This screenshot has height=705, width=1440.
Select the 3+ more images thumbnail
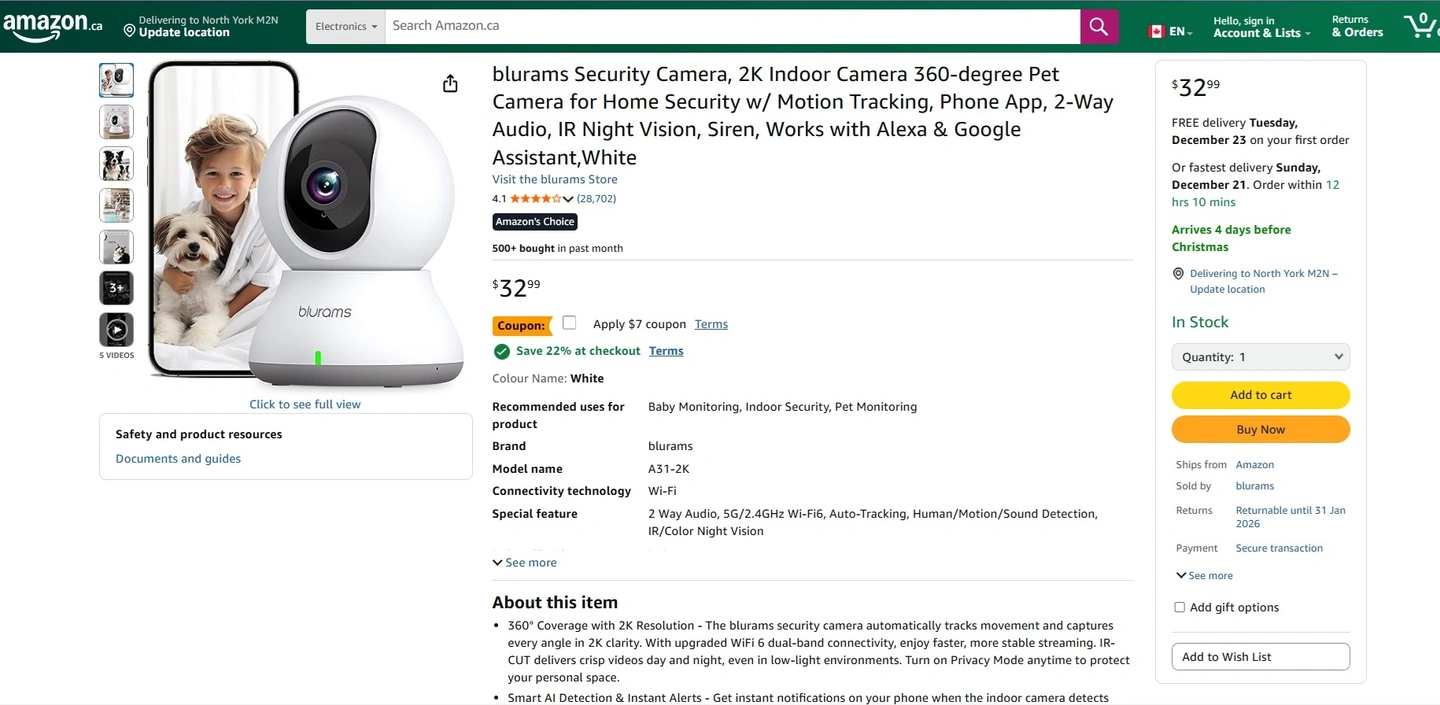116,288
